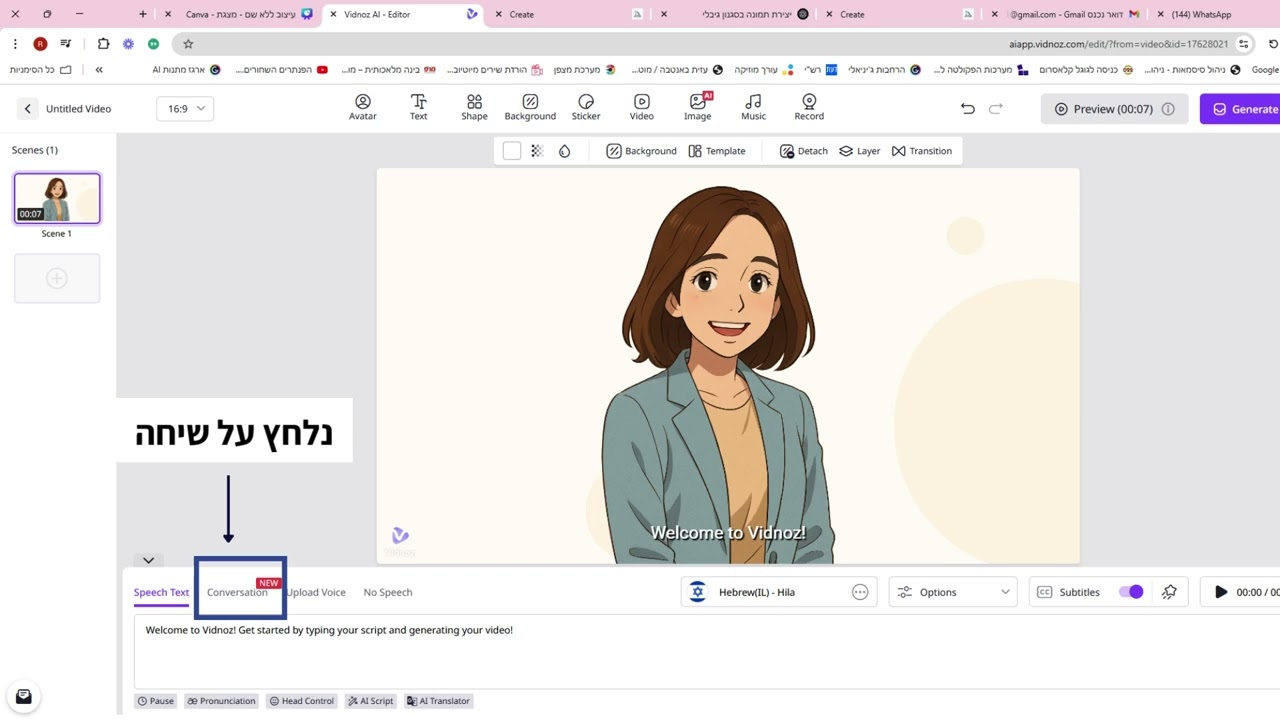The image size is (1280, 720).
Task: Reload the page
Action: tap(1273, 44)
